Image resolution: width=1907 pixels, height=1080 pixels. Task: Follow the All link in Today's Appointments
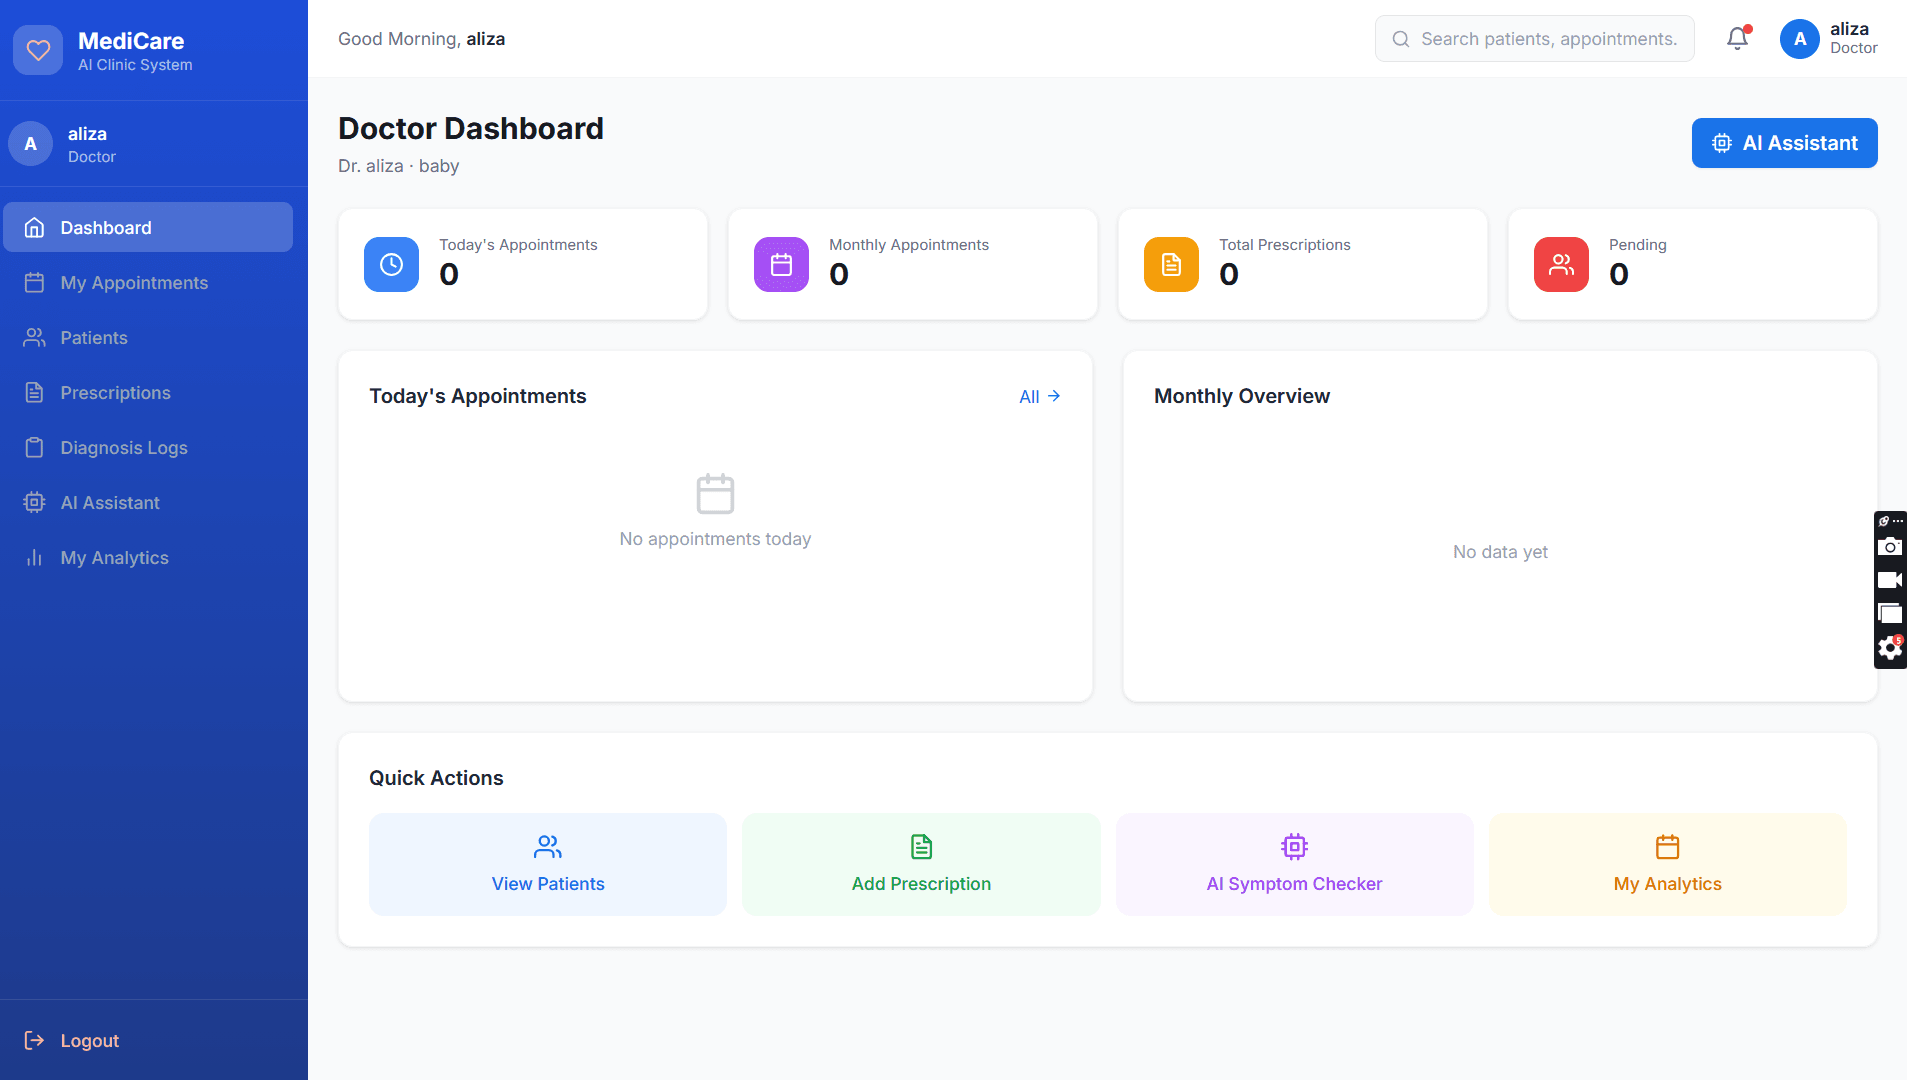click(x=1040, y=396)
